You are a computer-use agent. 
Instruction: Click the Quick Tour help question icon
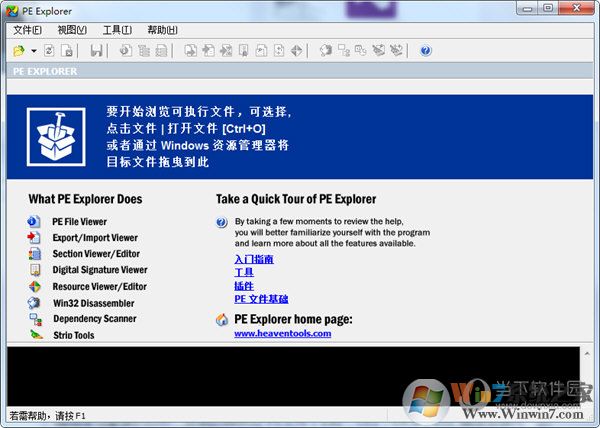click(222, 222)
